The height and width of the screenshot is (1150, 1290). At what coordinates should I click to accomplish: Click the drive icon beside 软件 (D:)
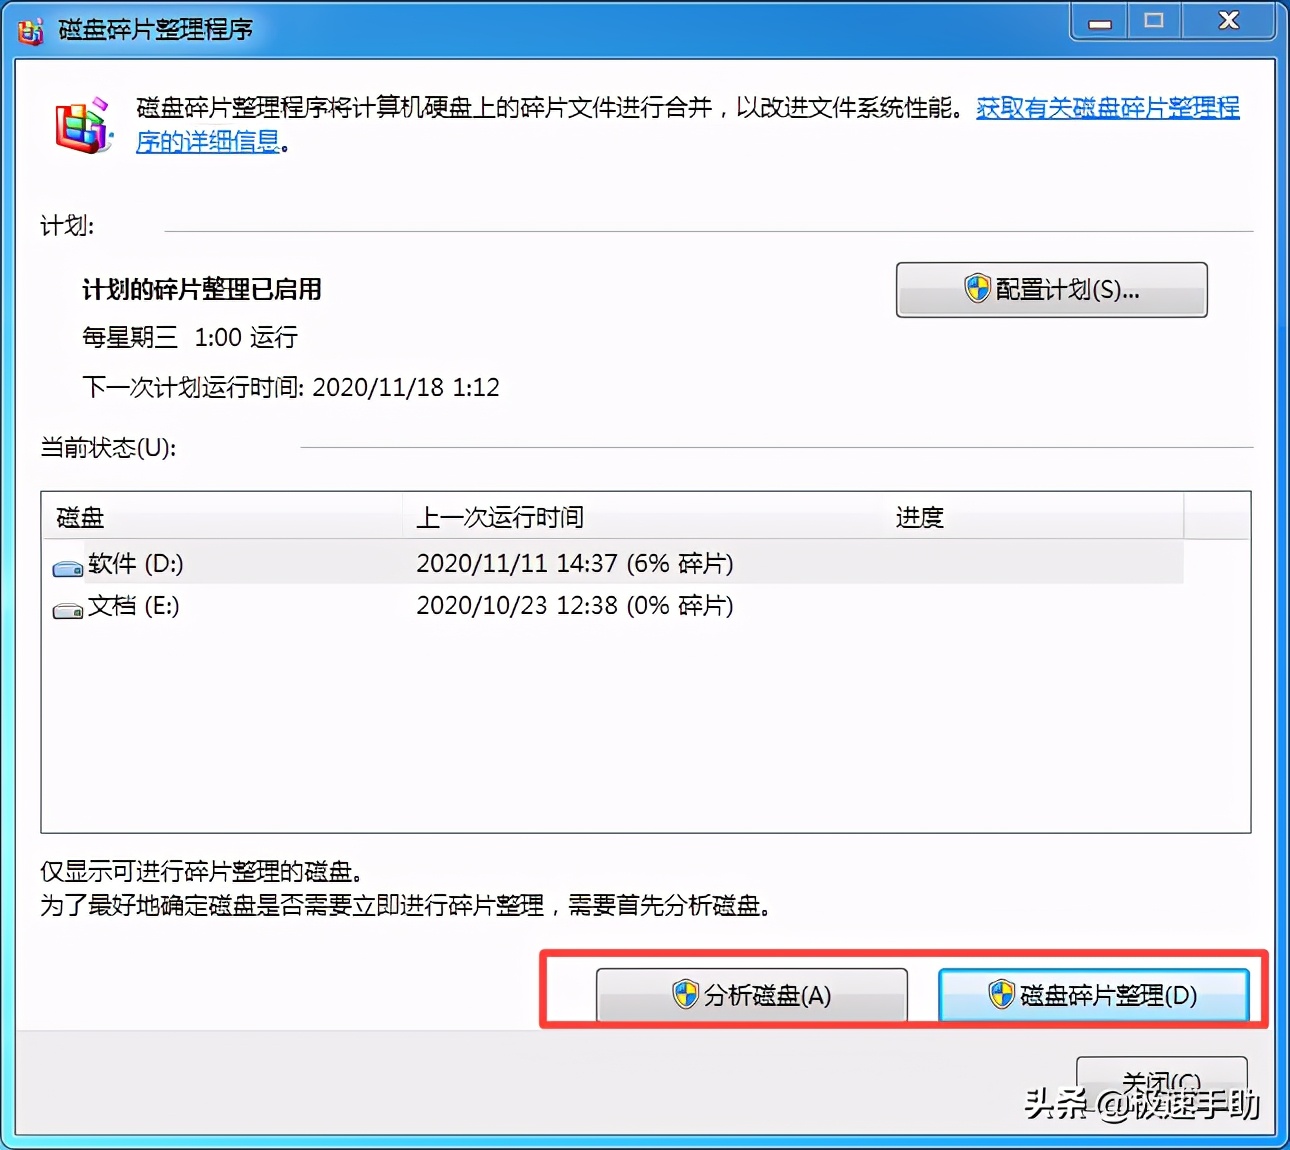pos(66,565)
